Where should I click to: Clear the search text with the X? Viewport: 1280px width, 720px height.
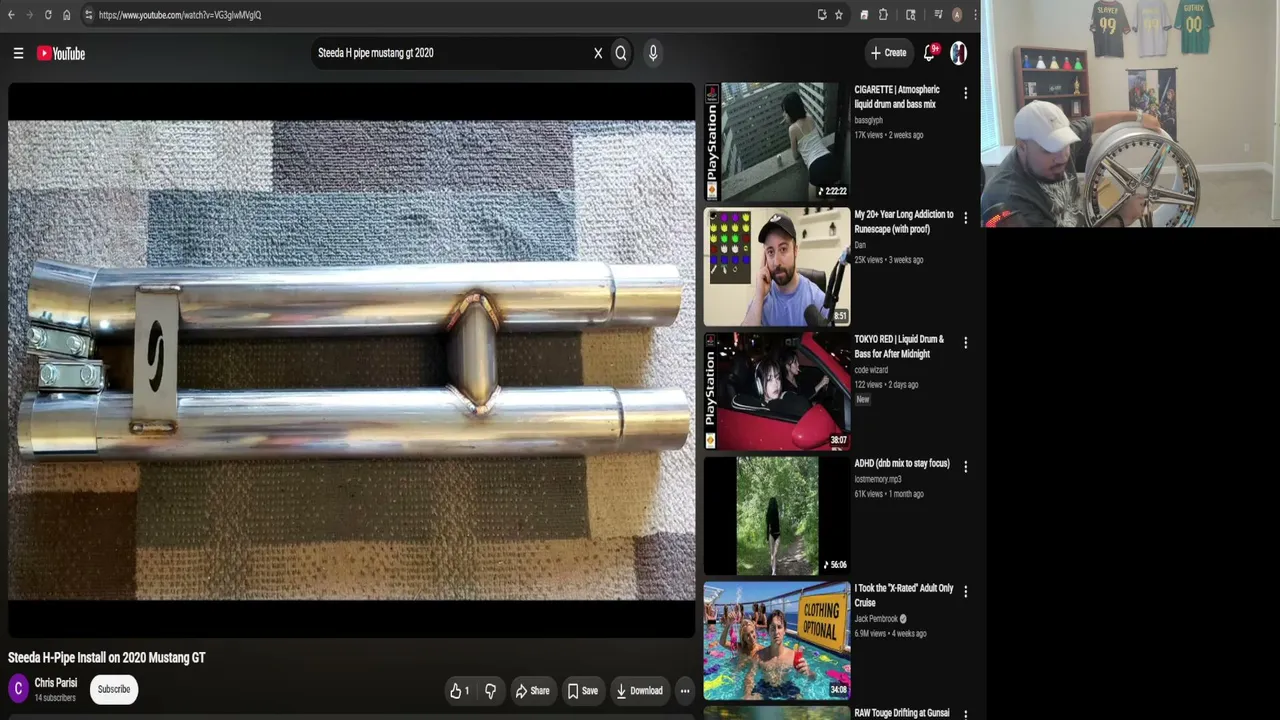[598, 54]
